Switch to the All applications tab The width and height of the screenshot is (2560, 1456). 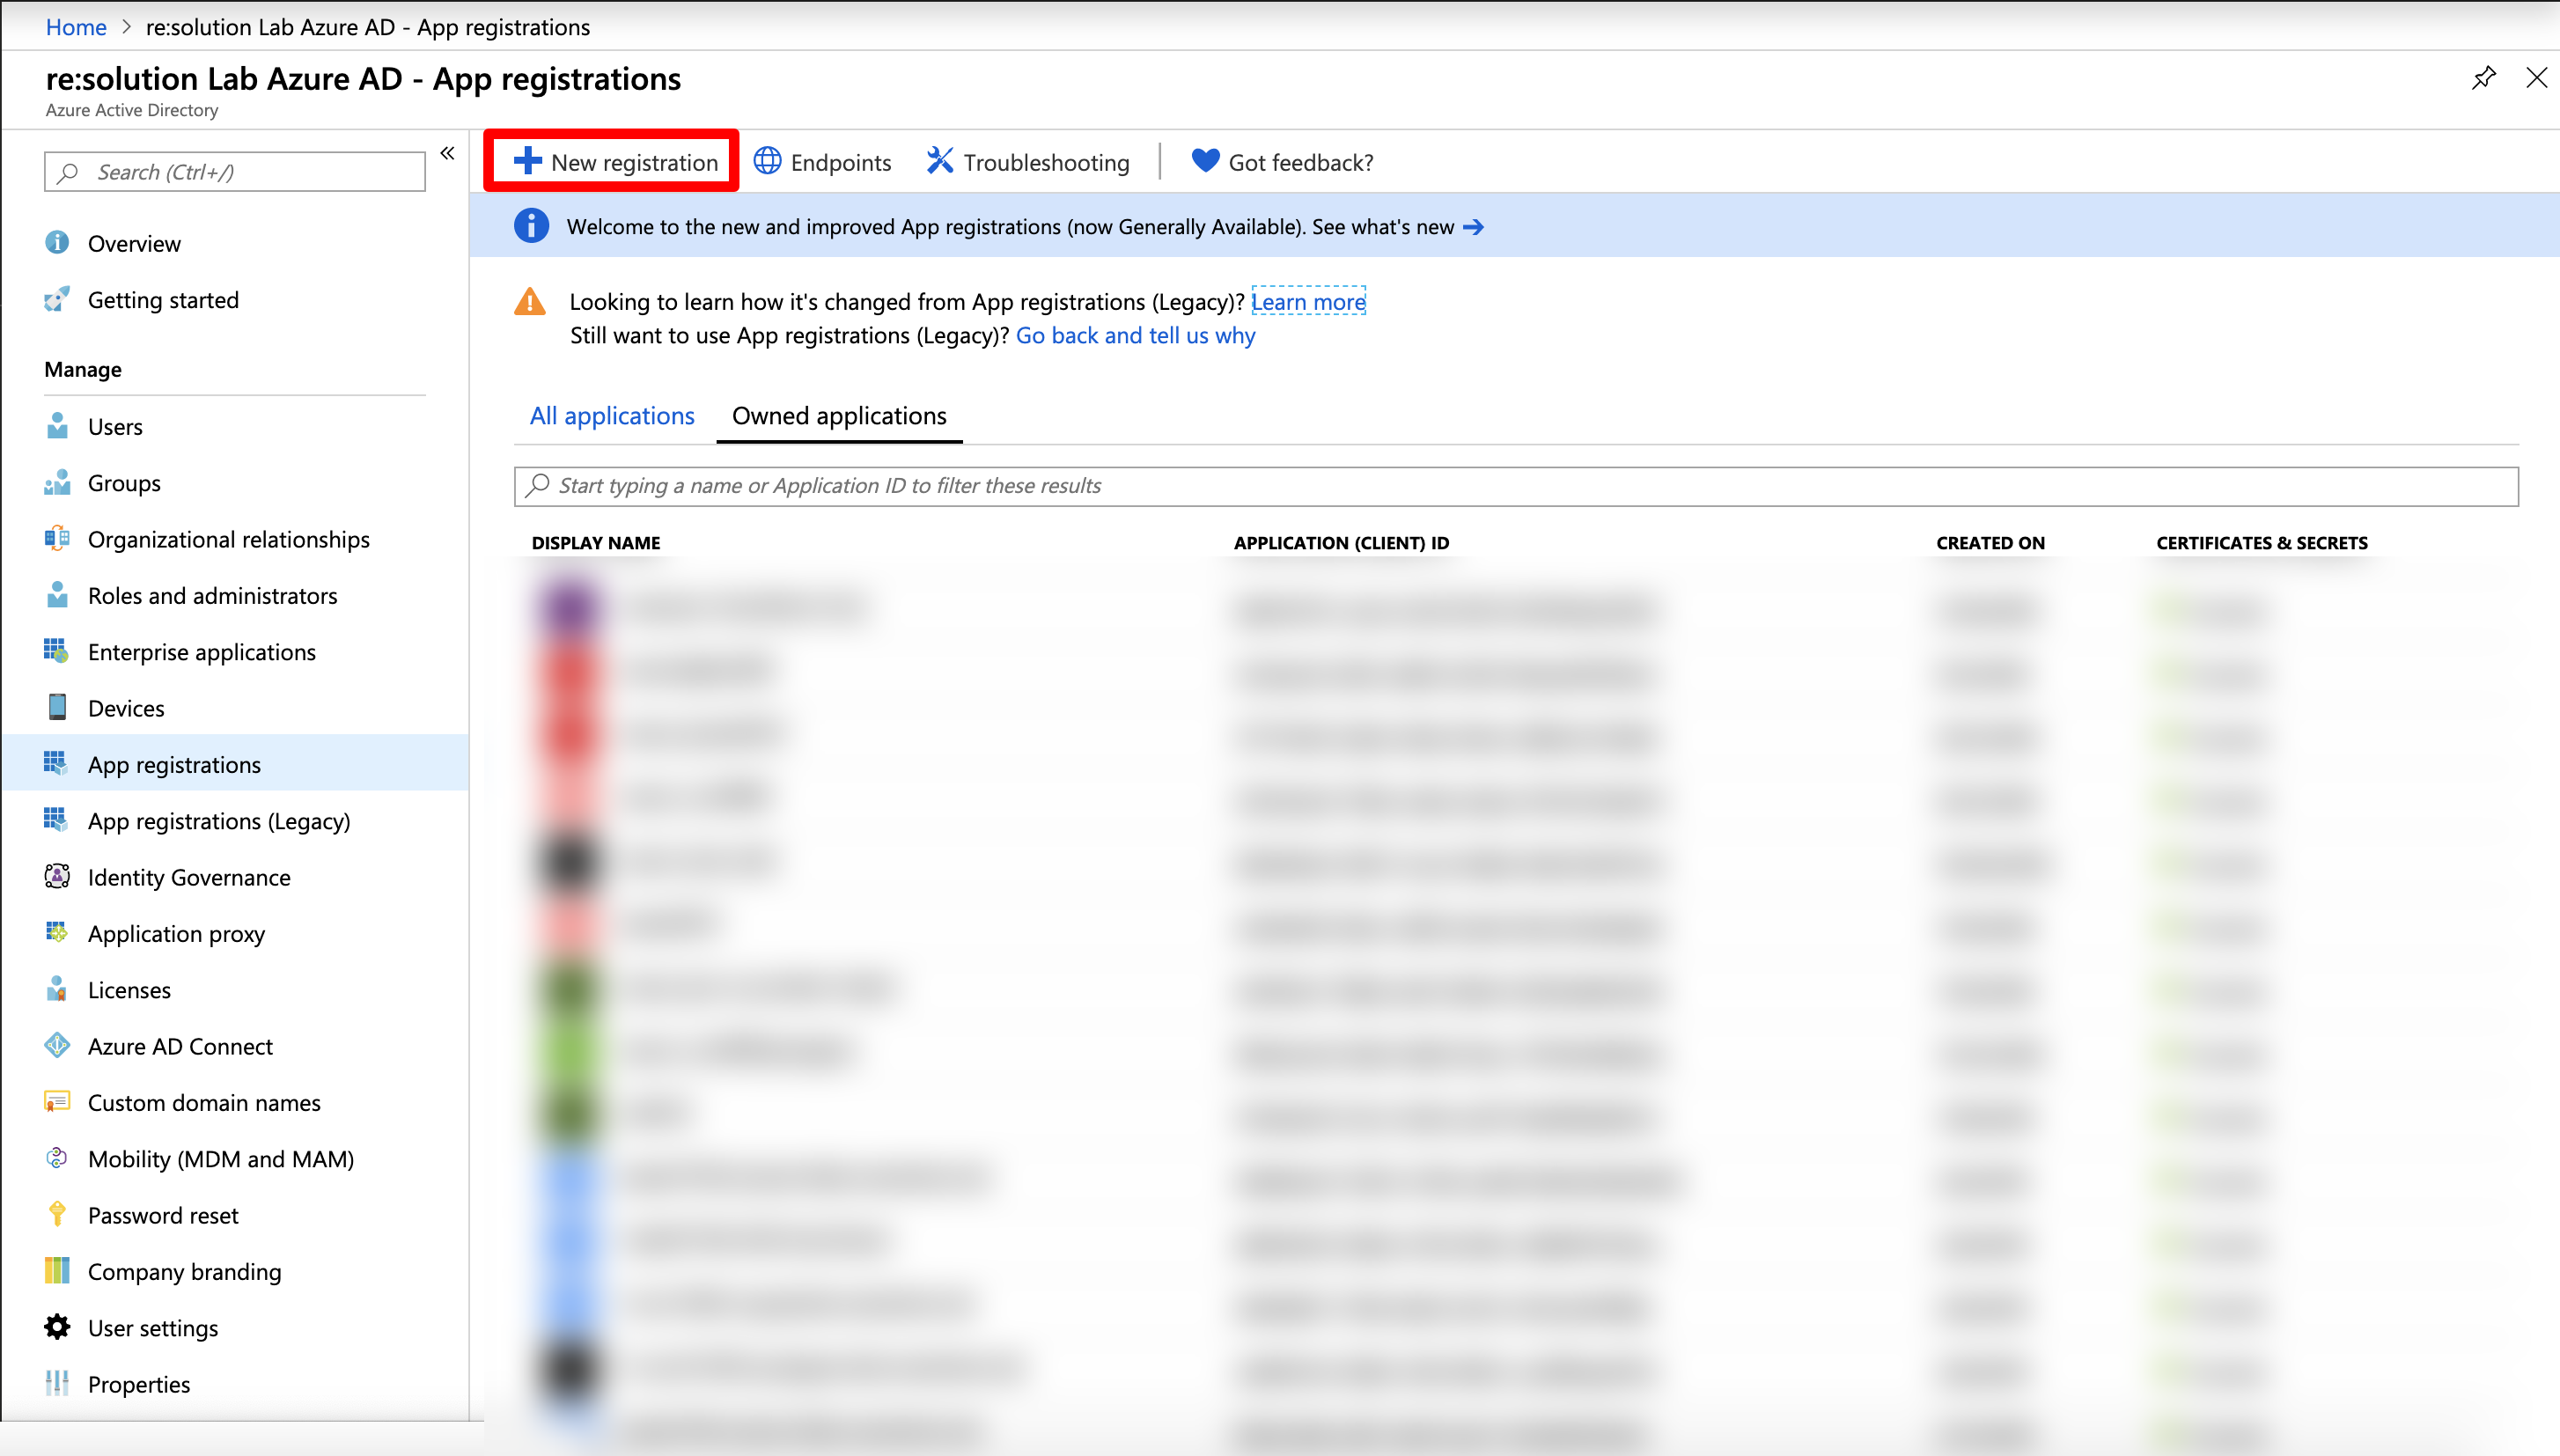tap(612, 416)
